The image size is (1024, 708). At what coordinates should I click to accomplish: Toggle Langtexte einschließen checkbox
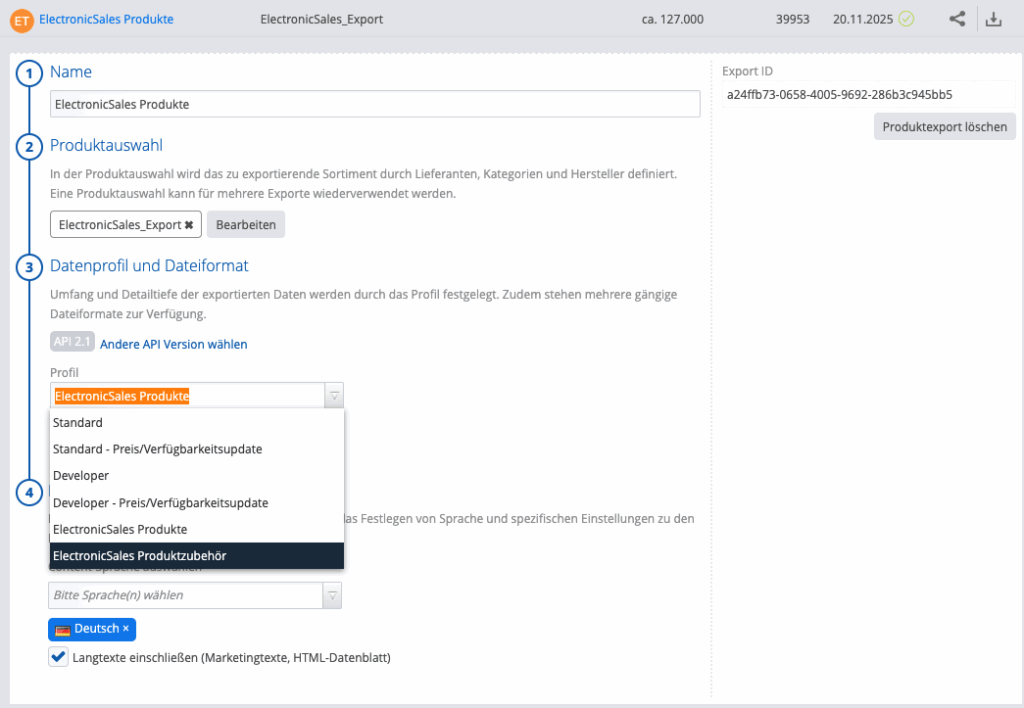point(58,658)
